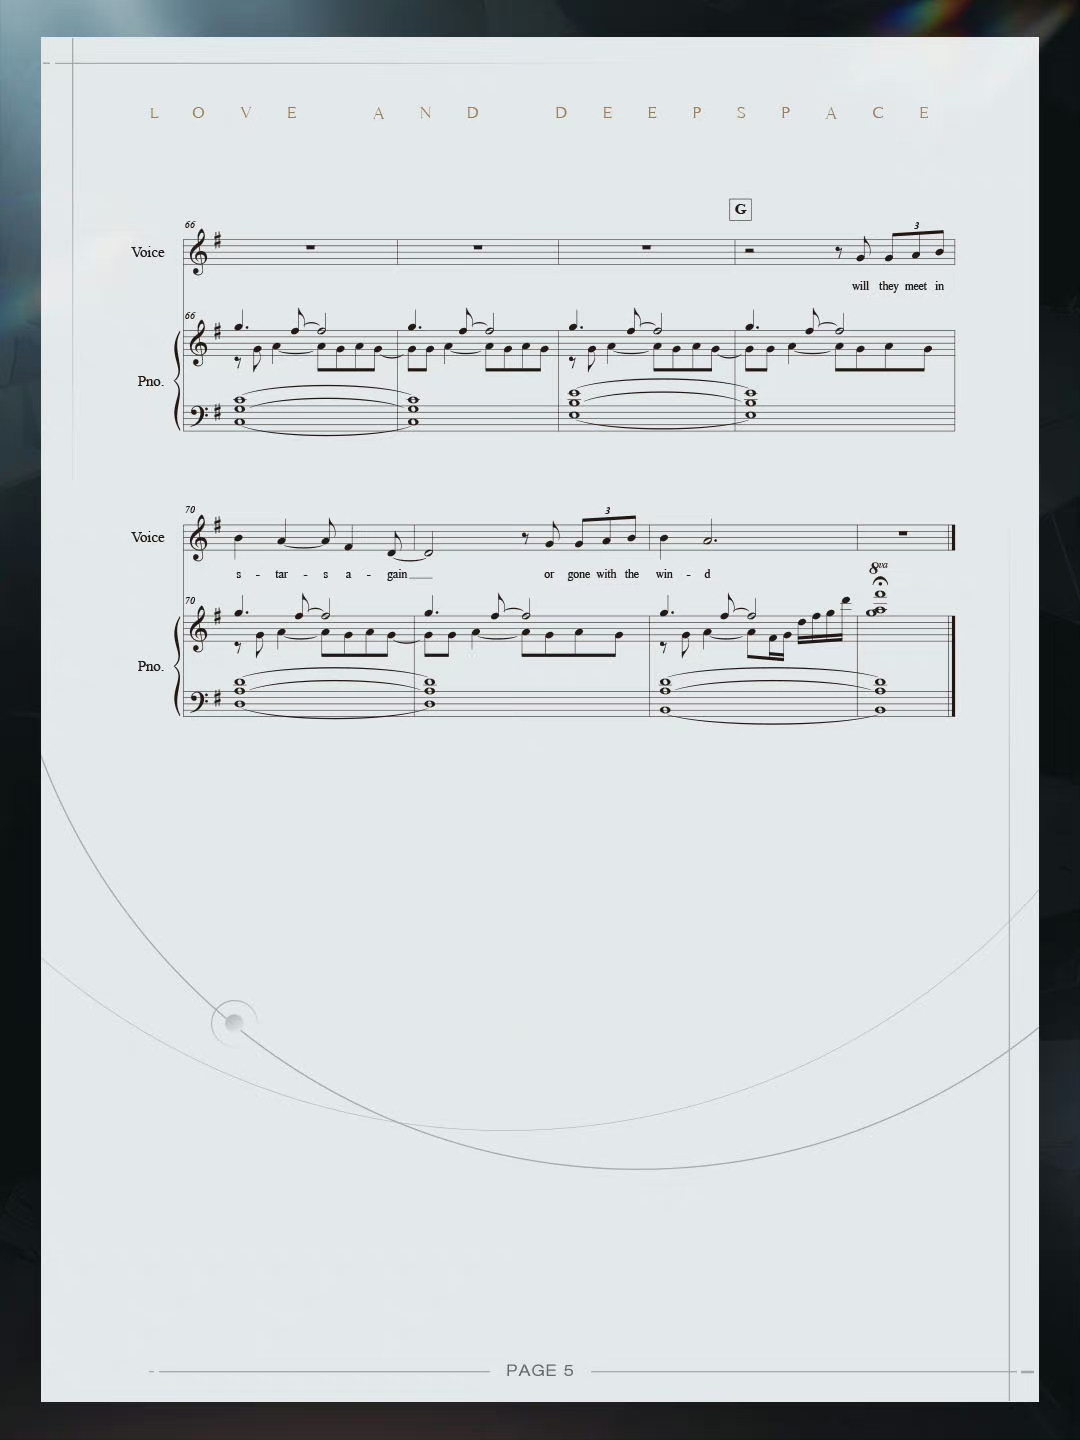Click the first 'Pno.' staff label
Image resolution: width=1080 pixels, height=1440 pixels.
click(151, 381)
